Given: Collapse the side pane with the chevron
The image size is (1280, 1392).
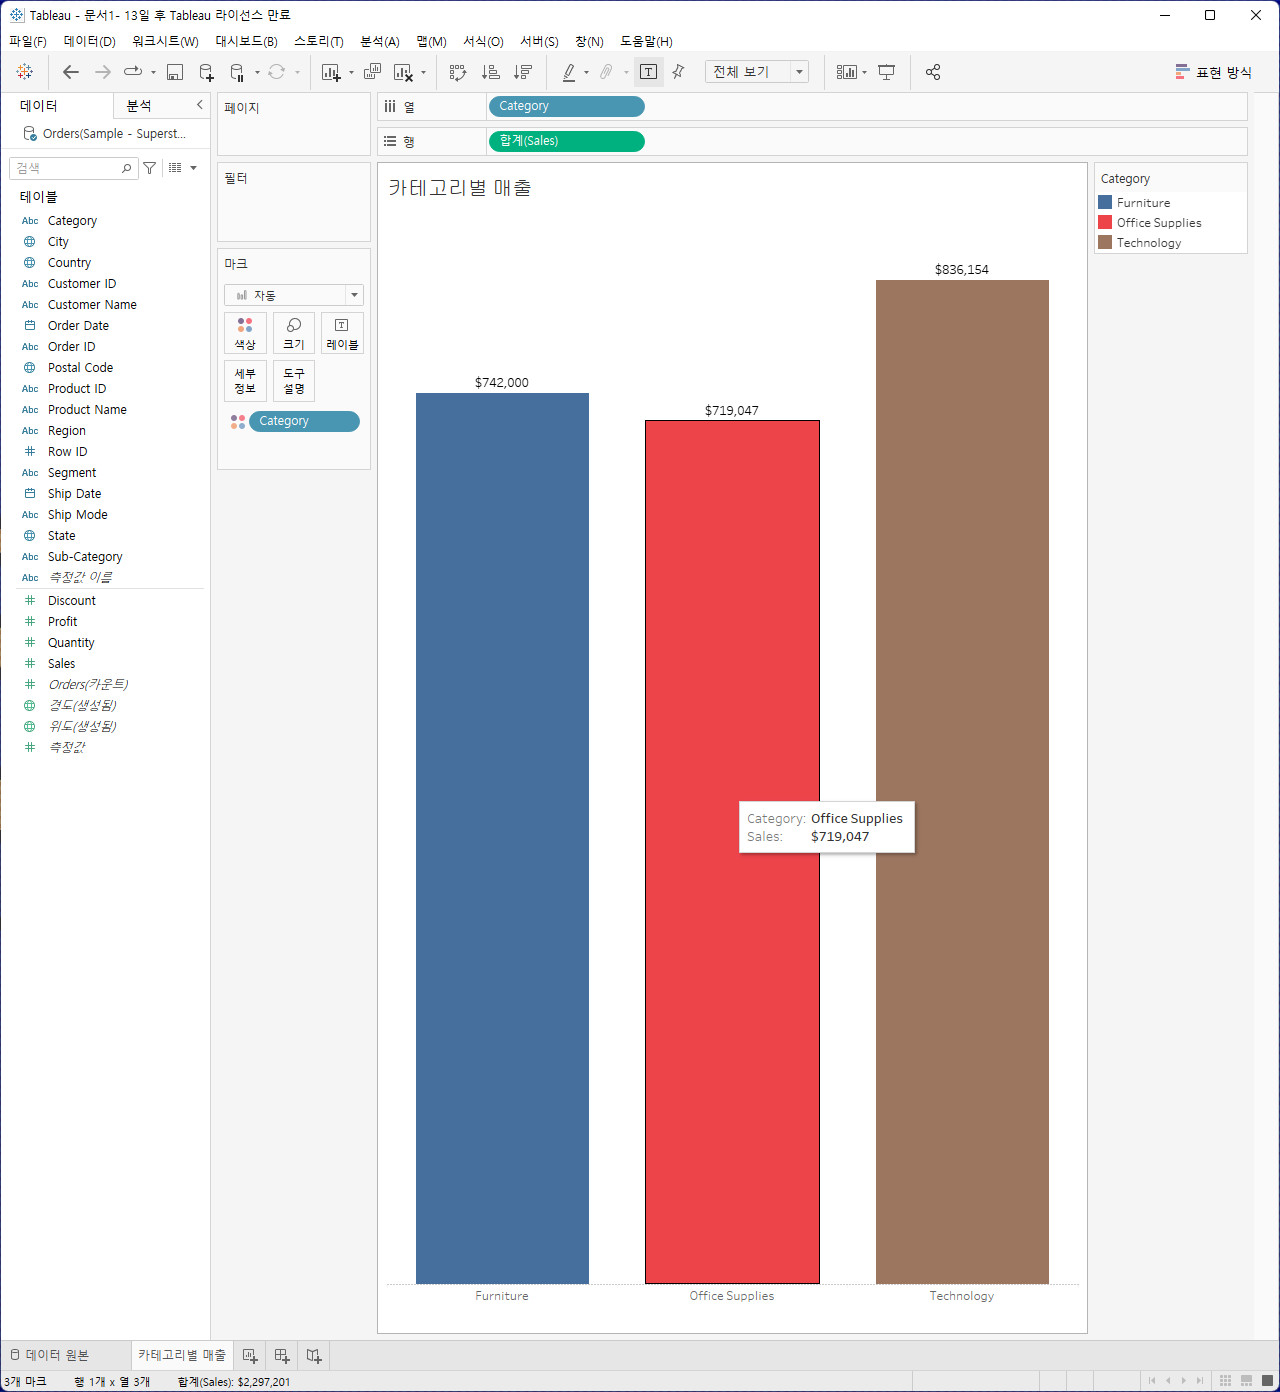Looking at the screenshot, I should tap(200, 105).
